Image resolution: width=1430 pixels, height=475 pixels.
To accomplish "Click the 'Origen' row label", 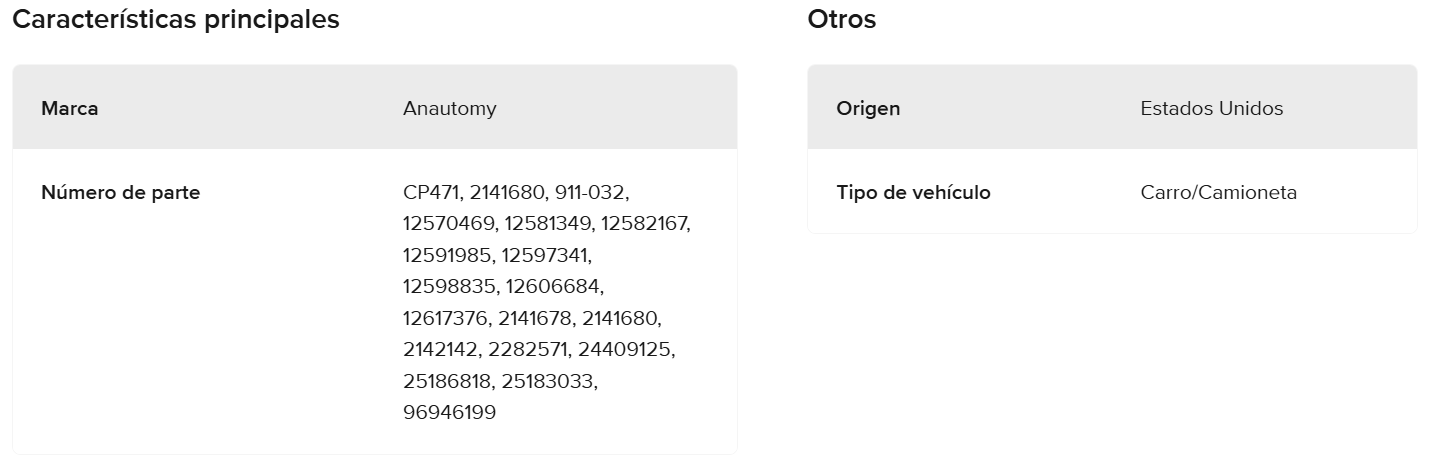I will (868, 108).
